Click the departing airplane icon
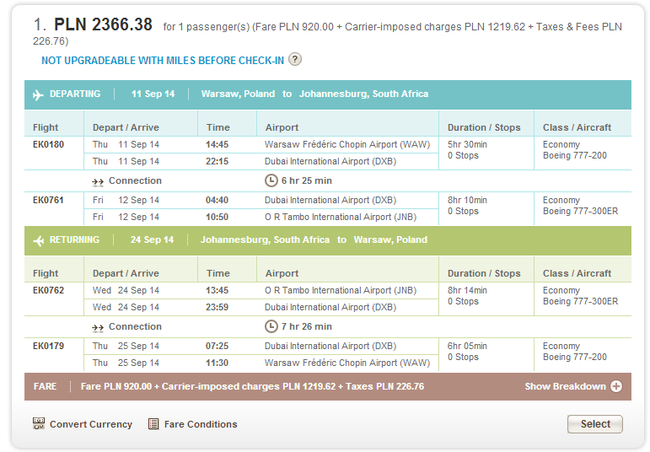This screenshot has height=452, width=650. 38,94
